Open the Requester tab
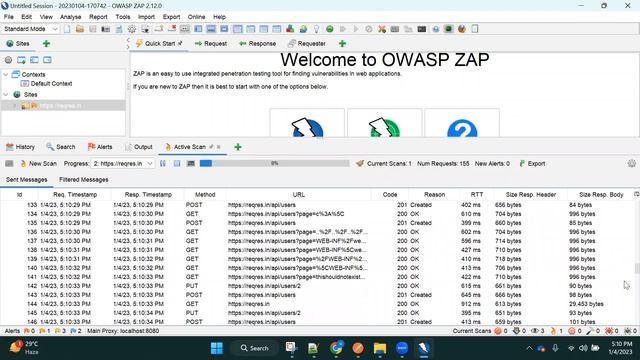640x360 pixels. pos(307,44)
